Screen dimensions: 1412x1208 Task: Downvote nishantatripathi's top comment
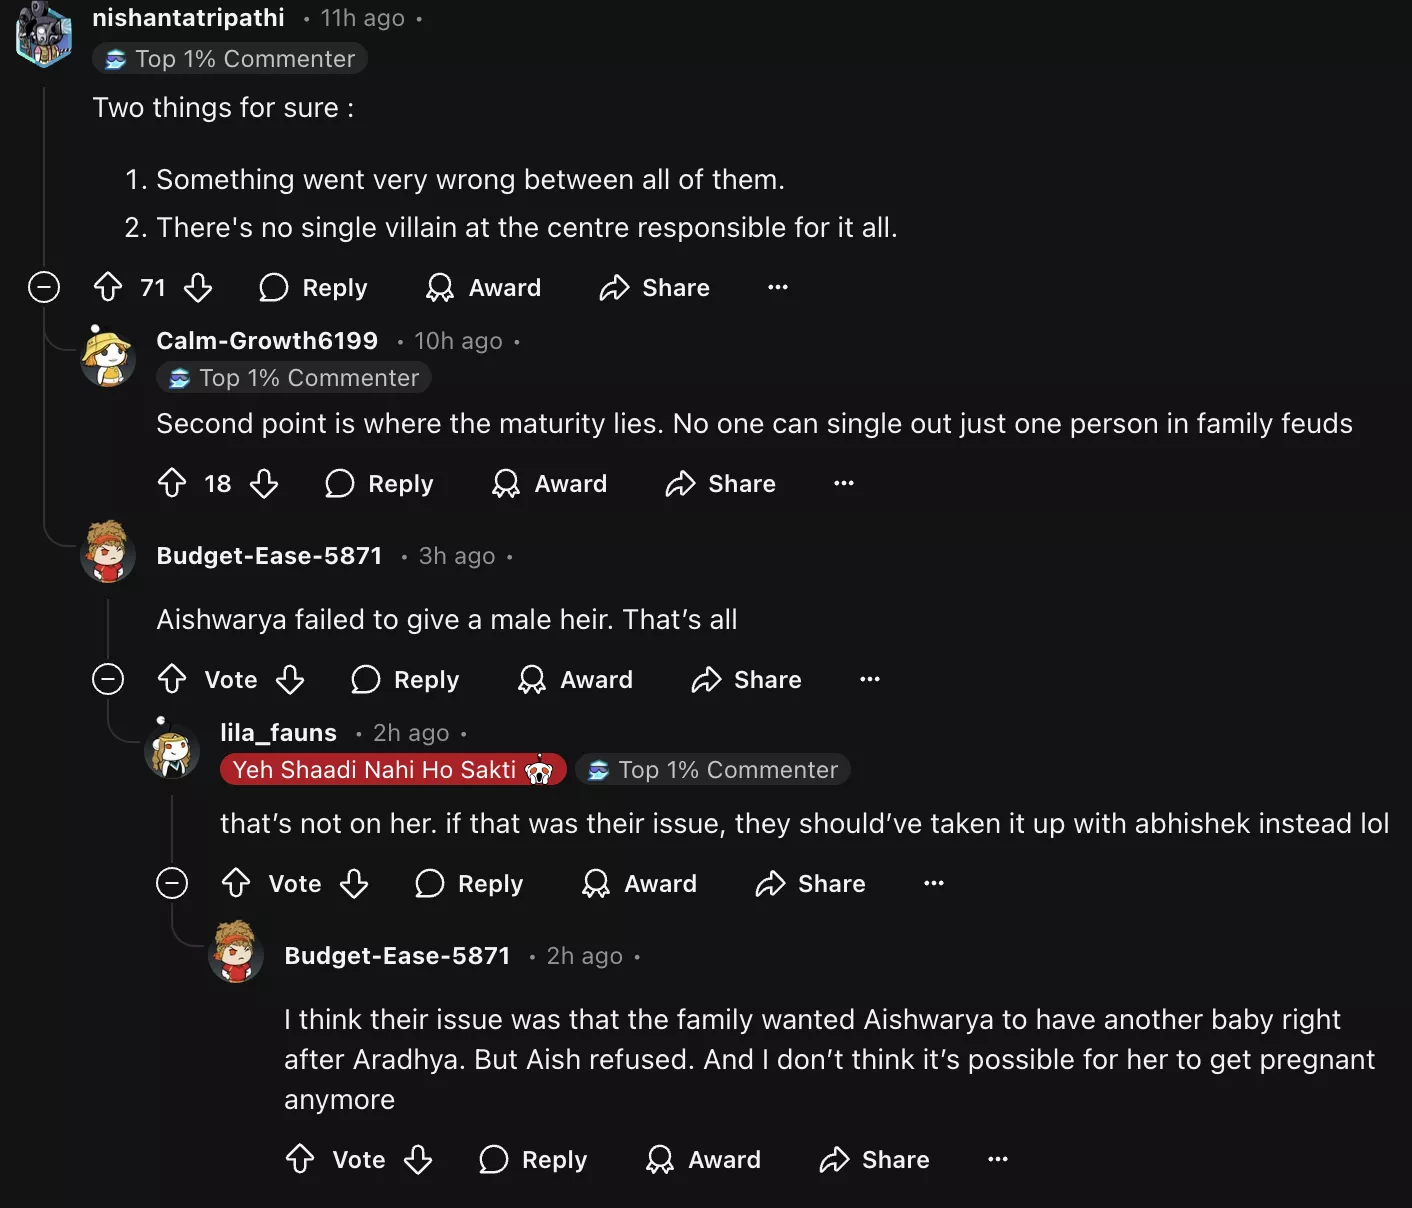coord(198,288)
